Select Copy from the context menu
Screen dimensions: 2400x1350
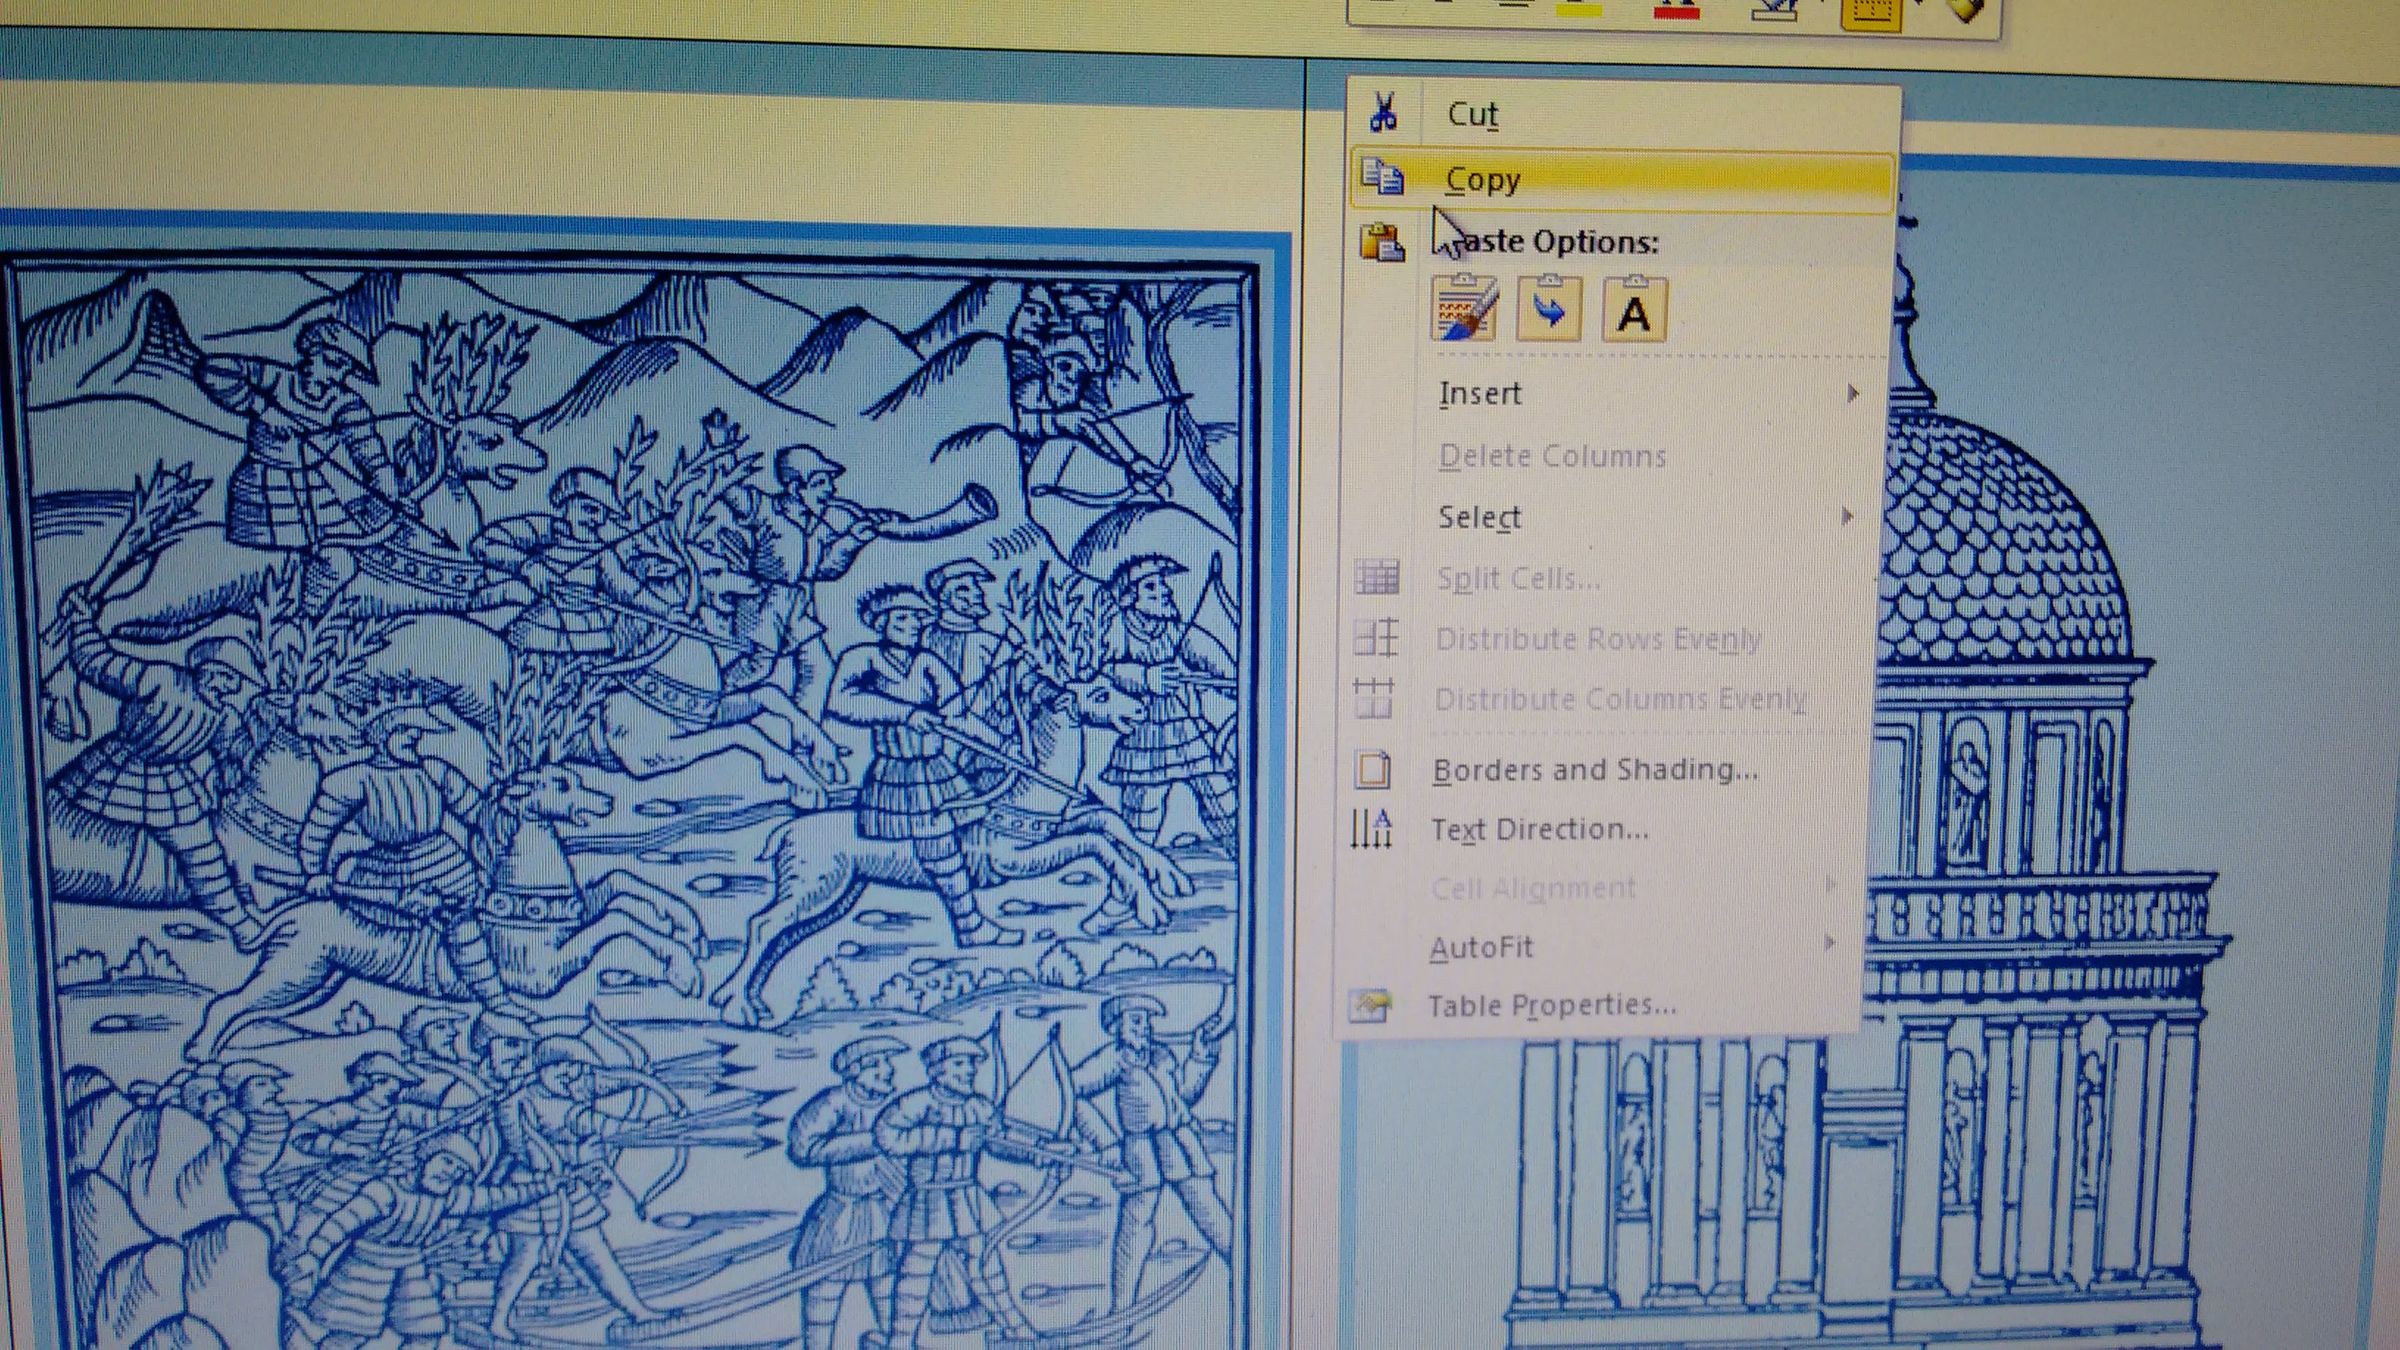[x=1483, y=180]
